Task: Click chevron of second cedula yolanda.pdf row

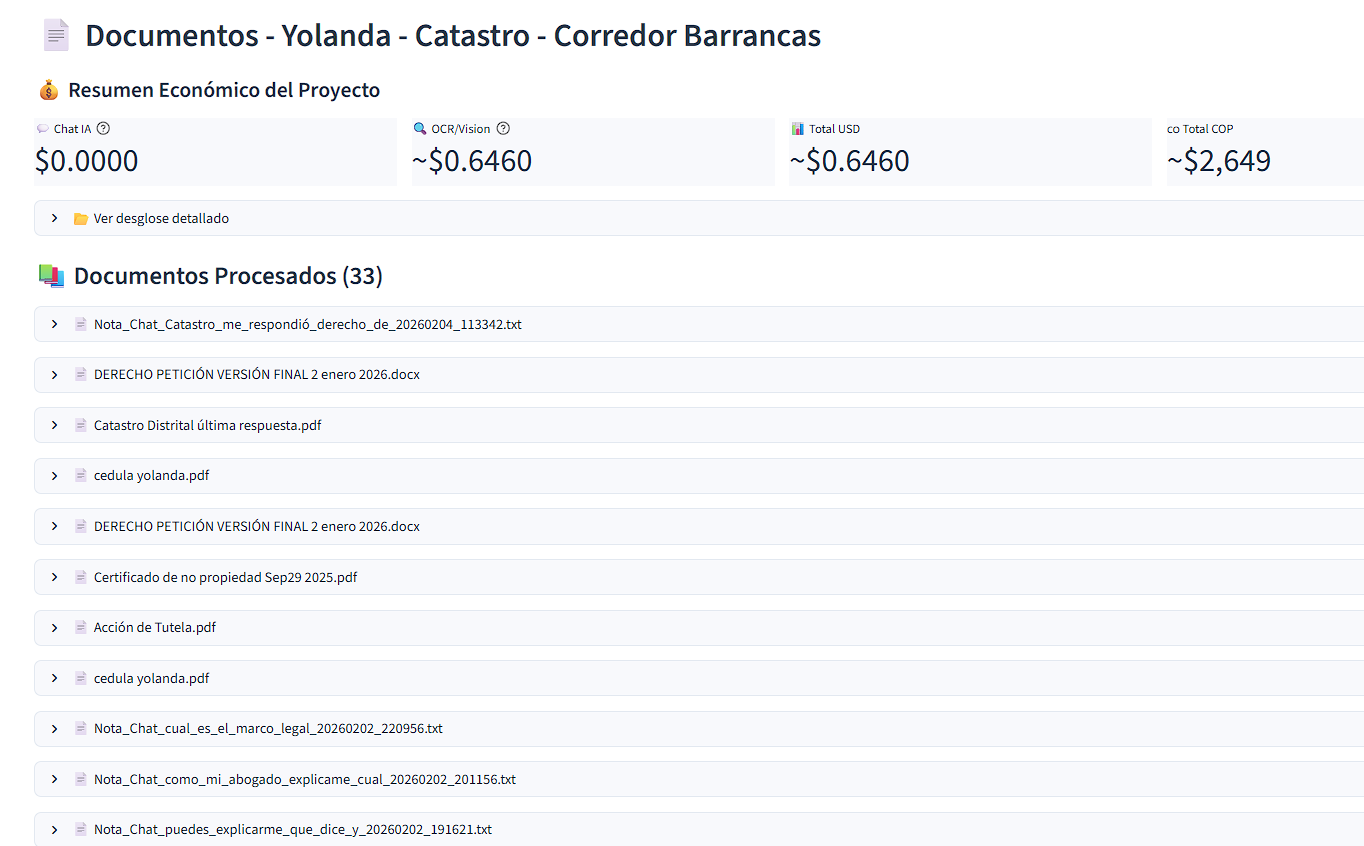Action: tap(55, 679)
